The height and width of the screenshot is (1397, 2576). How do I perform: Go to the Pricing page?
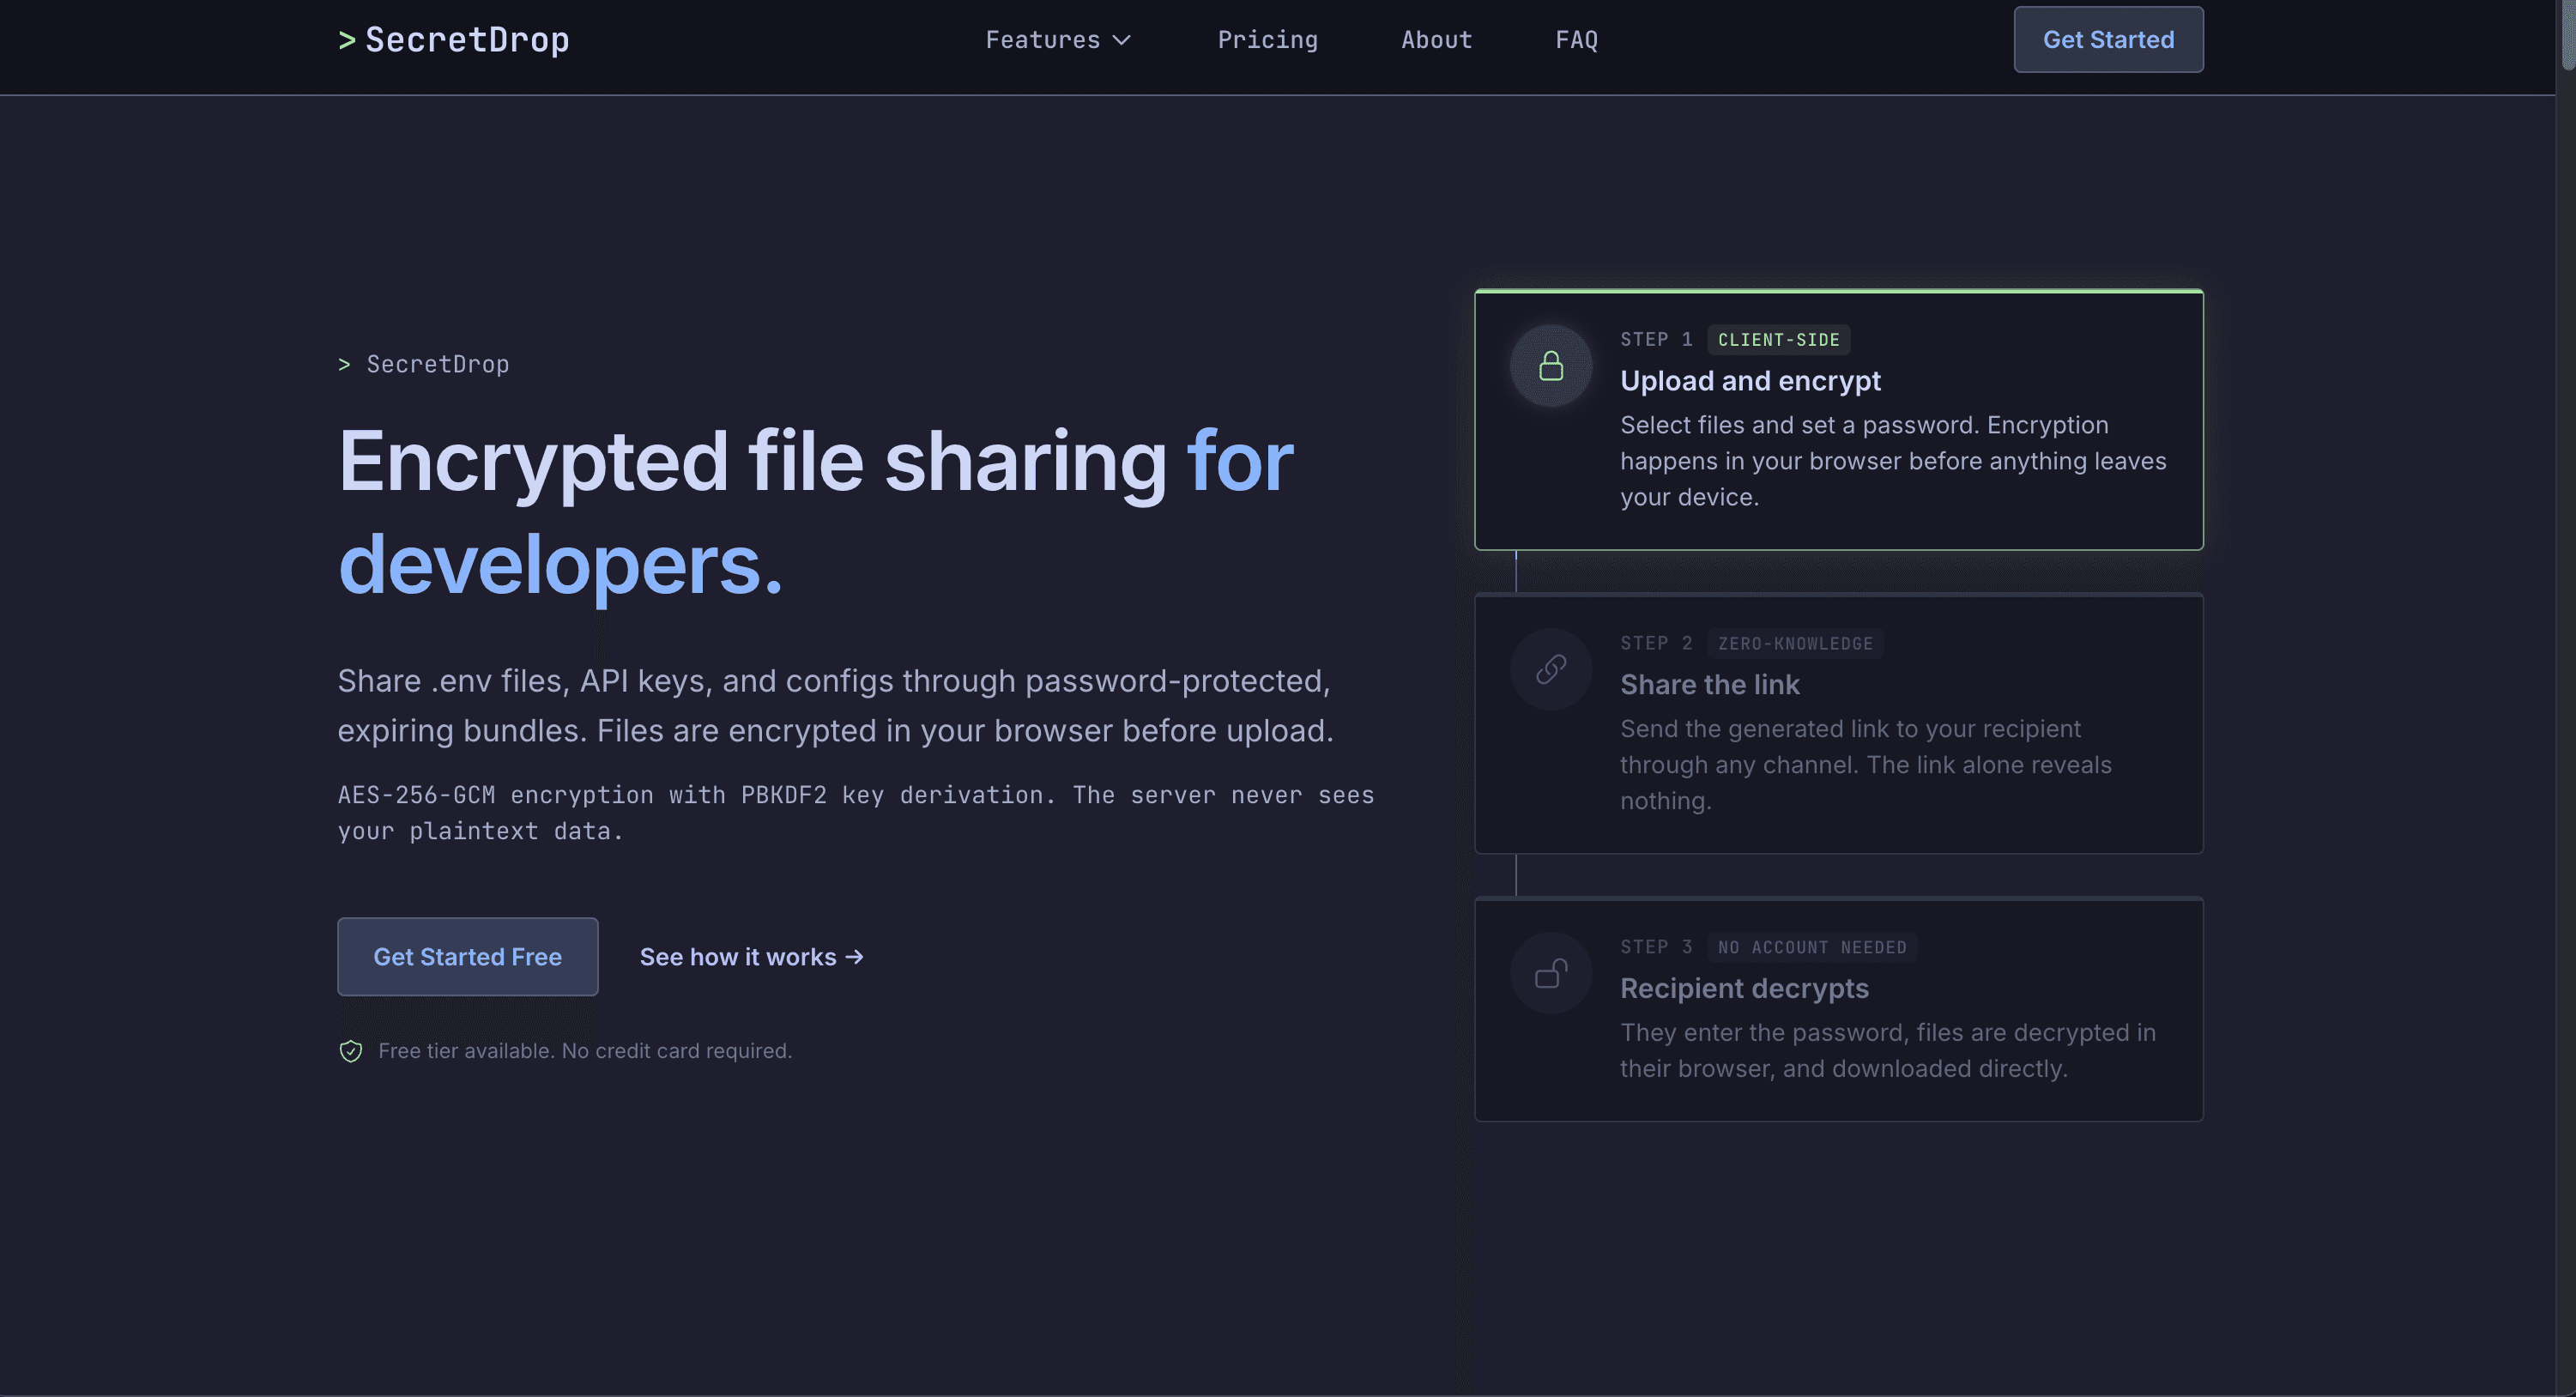(x=1267, y=40)
